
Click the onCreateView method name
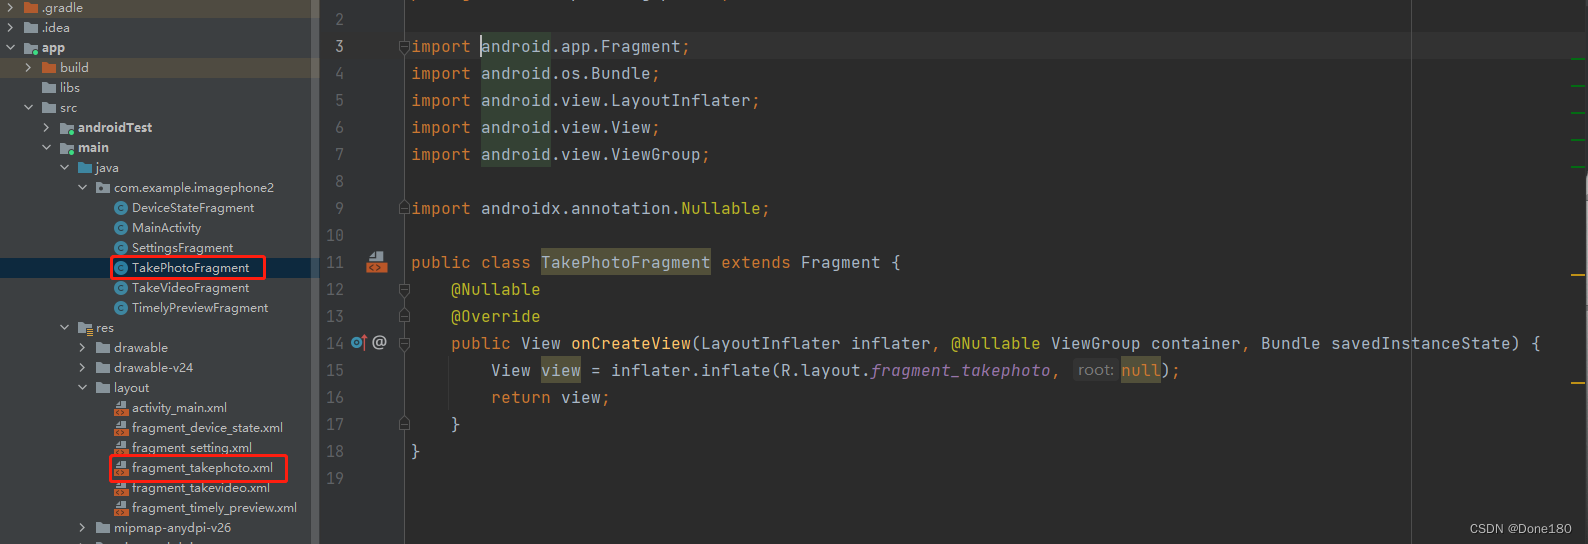coord(631,344)
